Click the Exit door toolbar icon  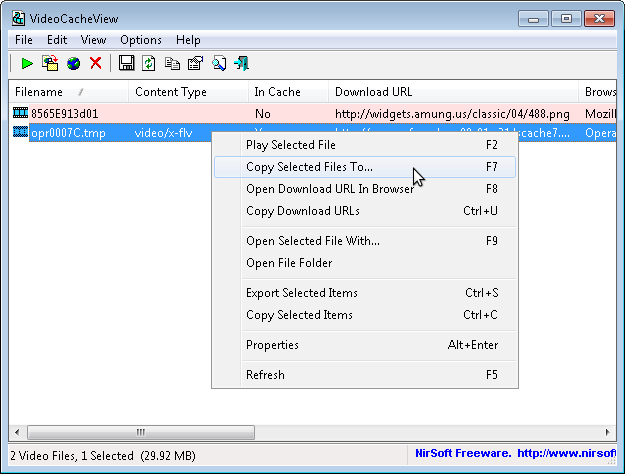242,63
